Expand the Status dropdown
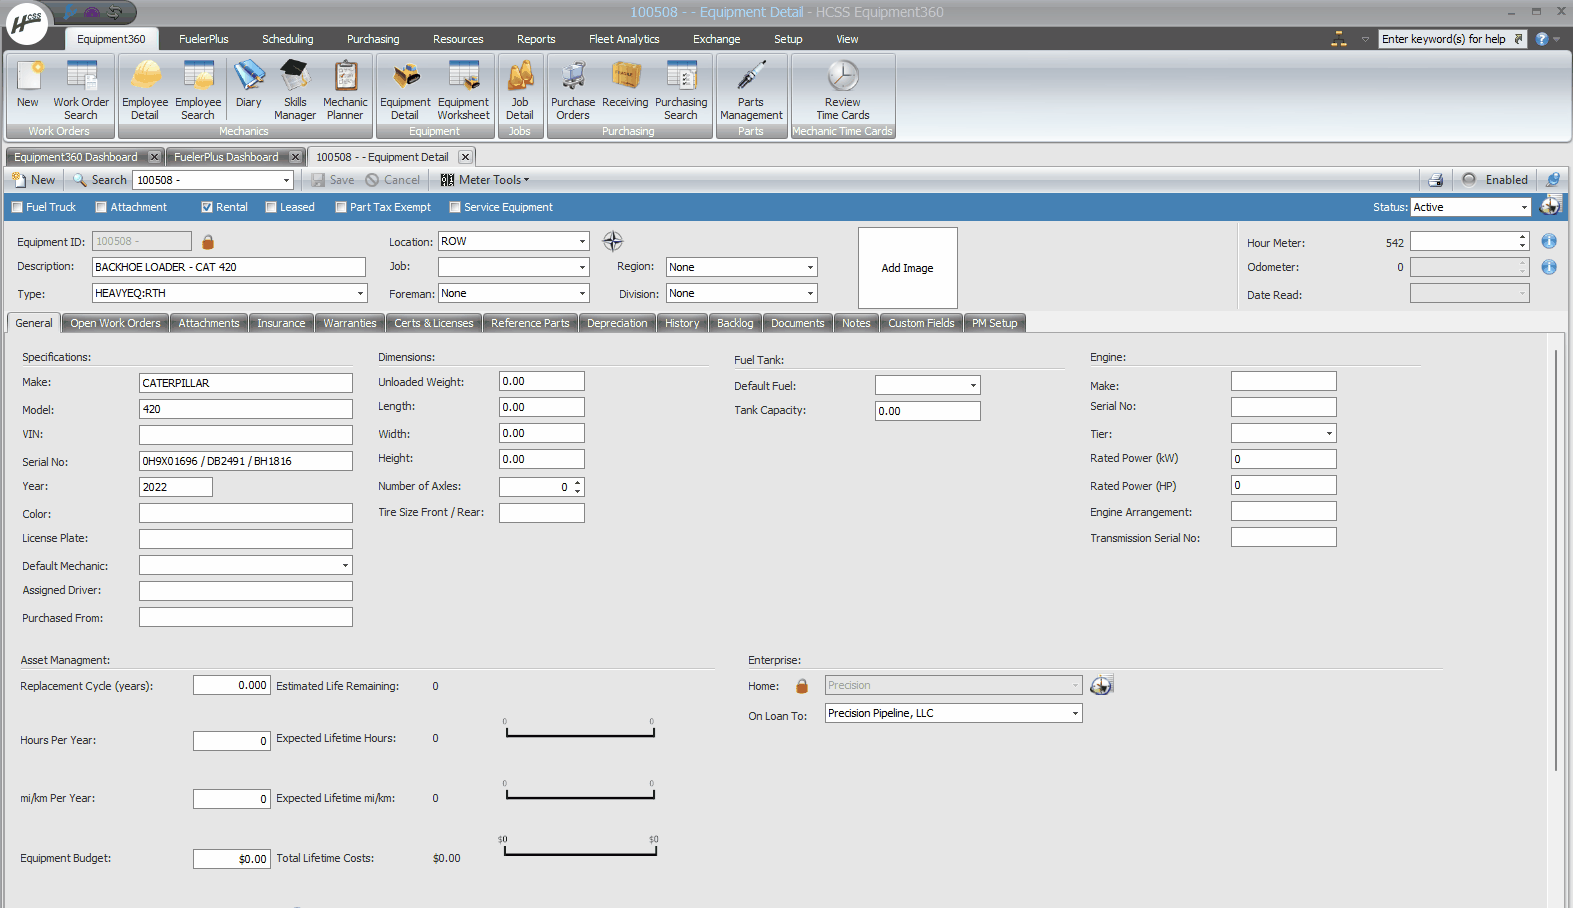 click(1524, 207)
